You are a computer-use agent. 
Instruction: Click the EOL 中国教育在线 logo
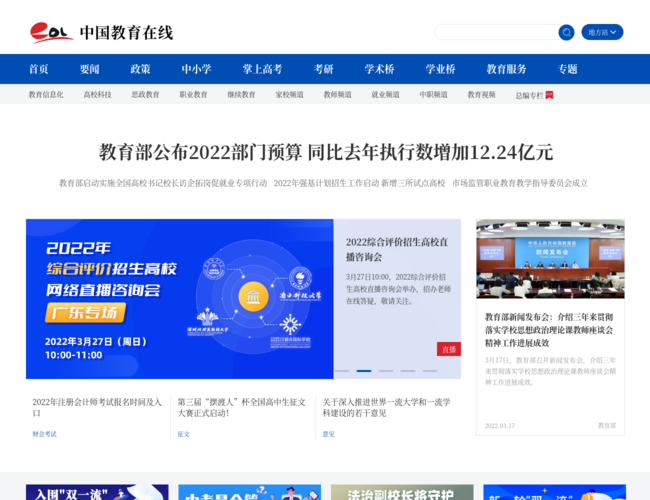(x=101, y=32)
